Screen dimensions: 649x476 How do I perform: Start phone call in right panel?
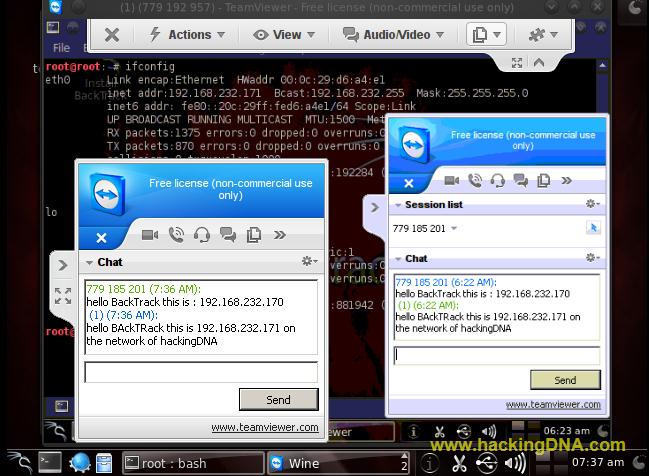[475, 180]
